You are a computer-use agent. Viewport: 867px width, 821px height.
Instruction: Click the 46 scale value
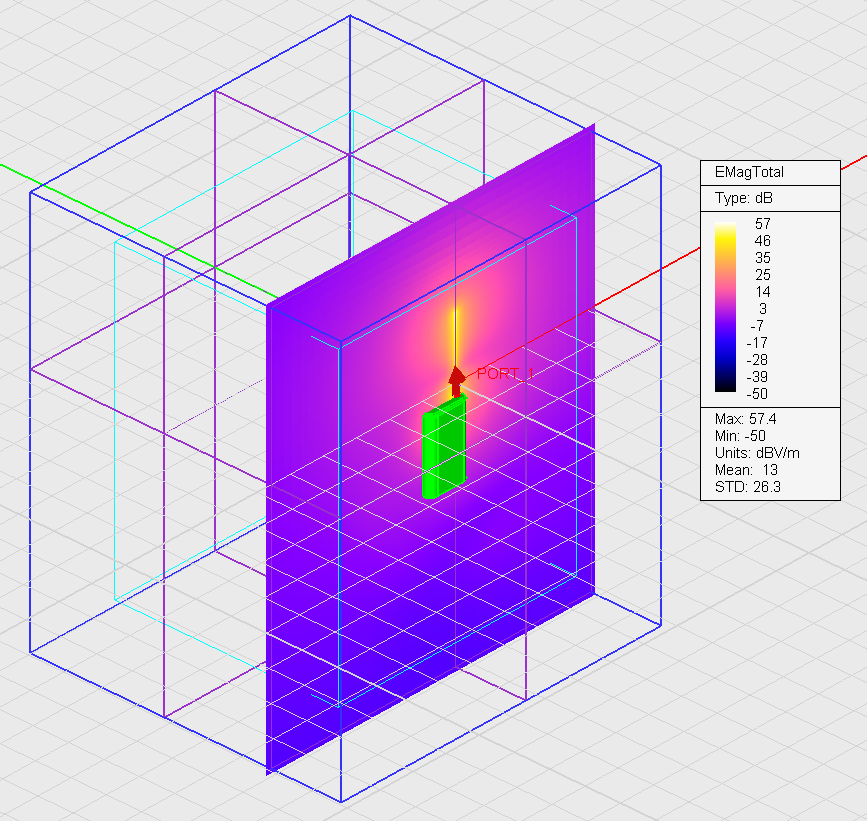pos(762,241)
